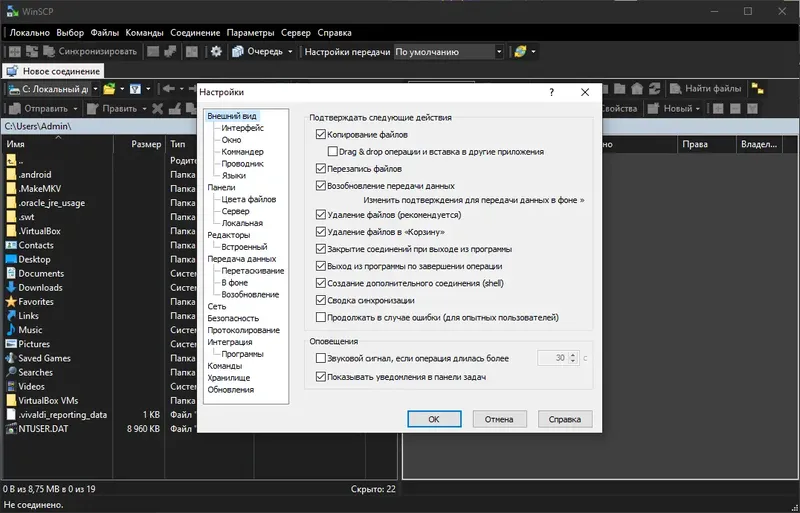Click the refresh icon in remote panel toolbar

[x=654, y=89]
